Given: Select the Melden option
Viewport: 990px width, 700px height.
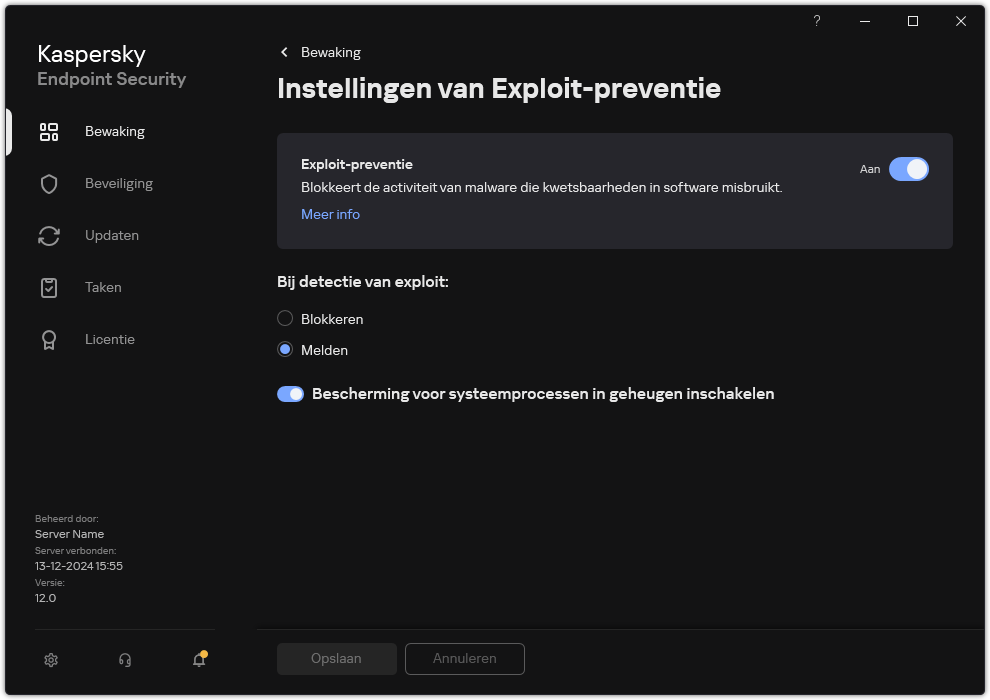Looking at the screenshot, I should click(x=284, y=350).
